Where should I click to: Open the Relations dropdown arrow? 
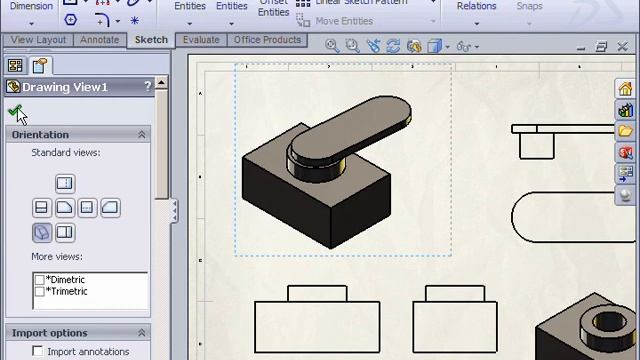coord(476,24)
